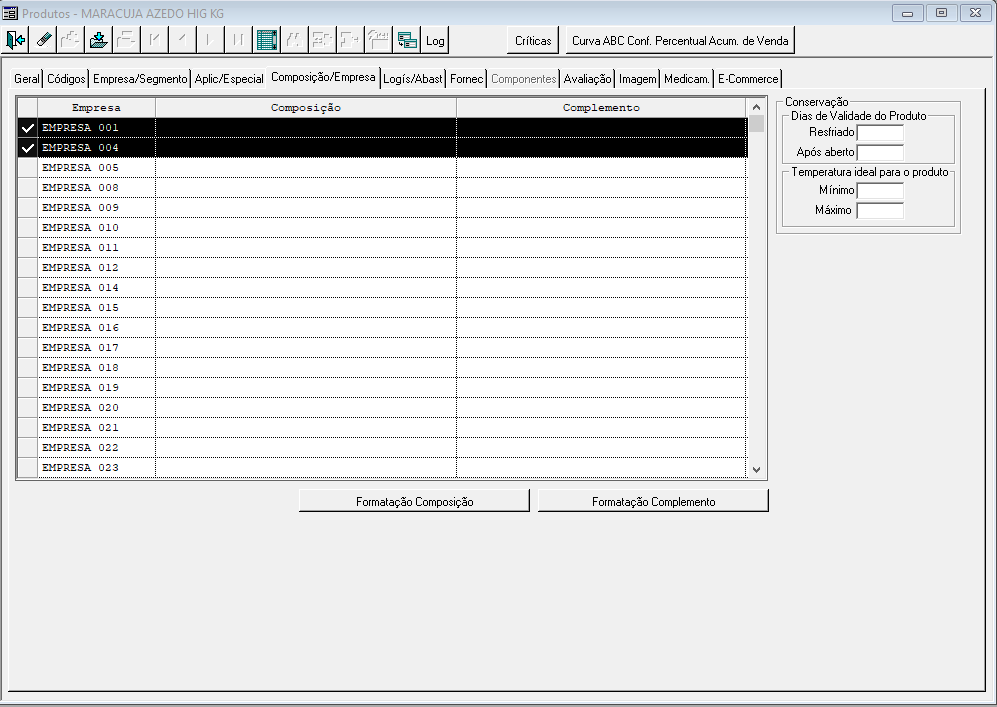997x707 pixels.
Task: Uncheck the EMPRESA 001 row checkbox
Action: 27,128
